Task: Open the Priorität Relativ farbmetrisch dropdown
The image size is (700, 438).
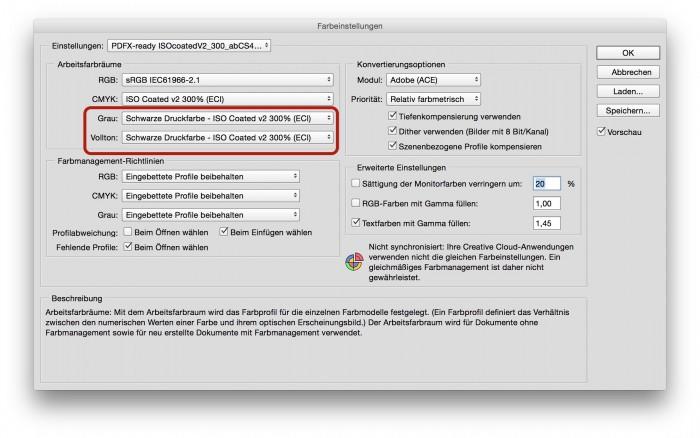Action: pos(433,99)
